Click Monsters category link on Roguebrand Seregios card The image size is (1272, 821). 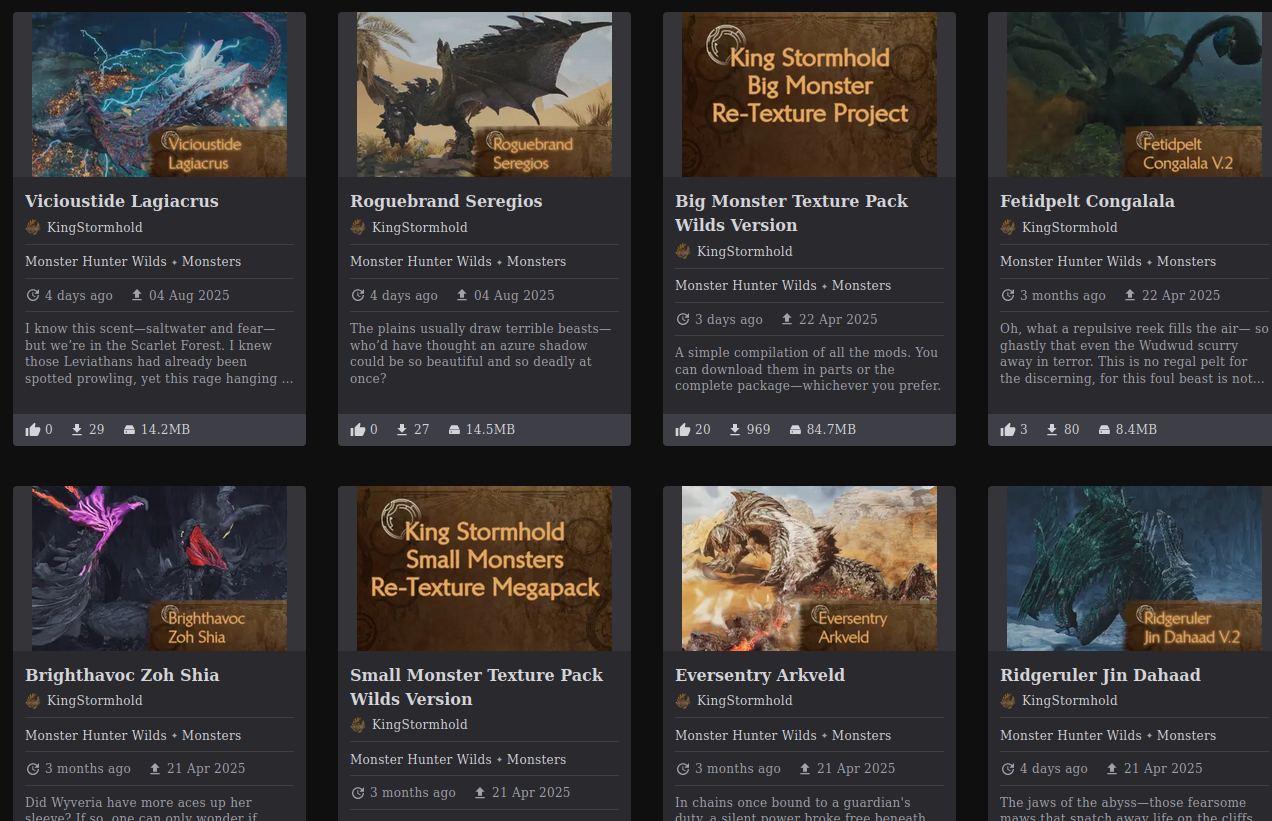click(x=536, y=261)
